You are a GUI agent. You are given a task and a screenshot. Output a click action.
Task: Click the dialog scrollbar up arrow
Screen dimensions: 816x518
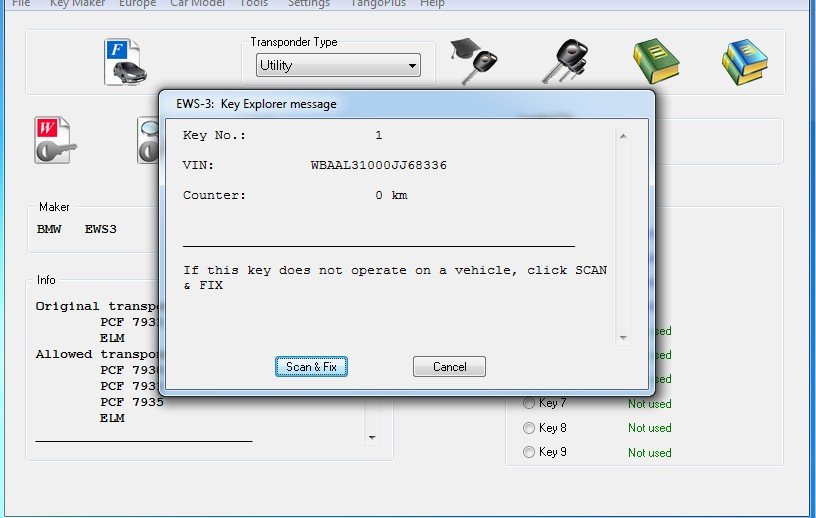pos(623,136)
